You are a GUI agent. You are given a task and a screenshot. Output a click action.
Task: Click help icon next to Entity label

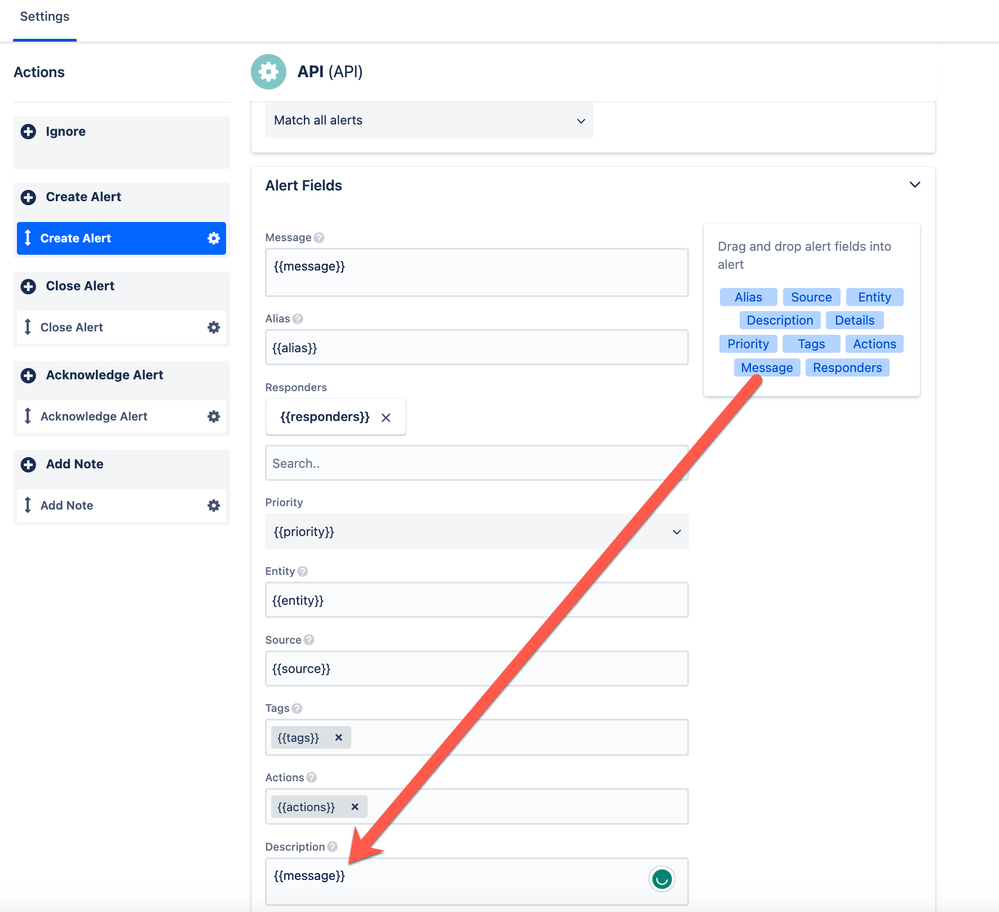[x=303, y=572]
